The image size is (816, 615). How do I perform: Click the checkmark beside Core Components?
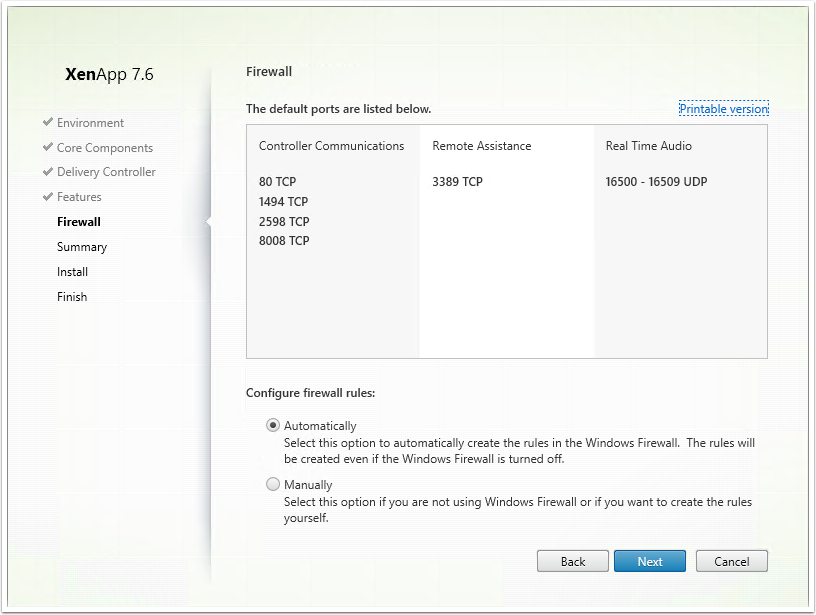coord(48,147)
